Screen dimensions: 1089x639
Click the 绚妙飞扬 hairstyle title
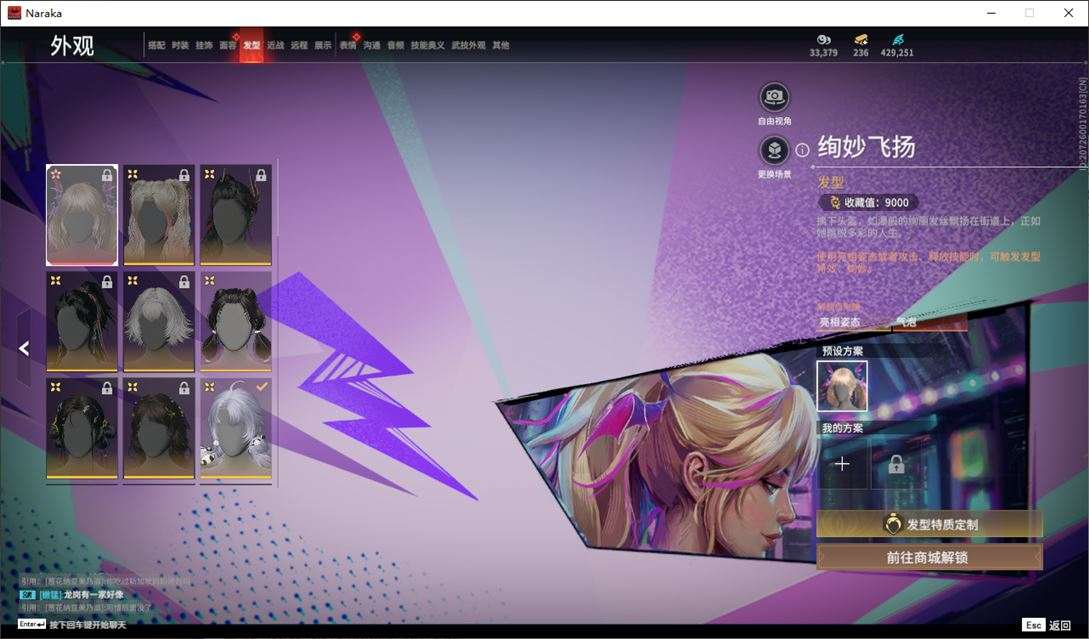tap(867, 147)
